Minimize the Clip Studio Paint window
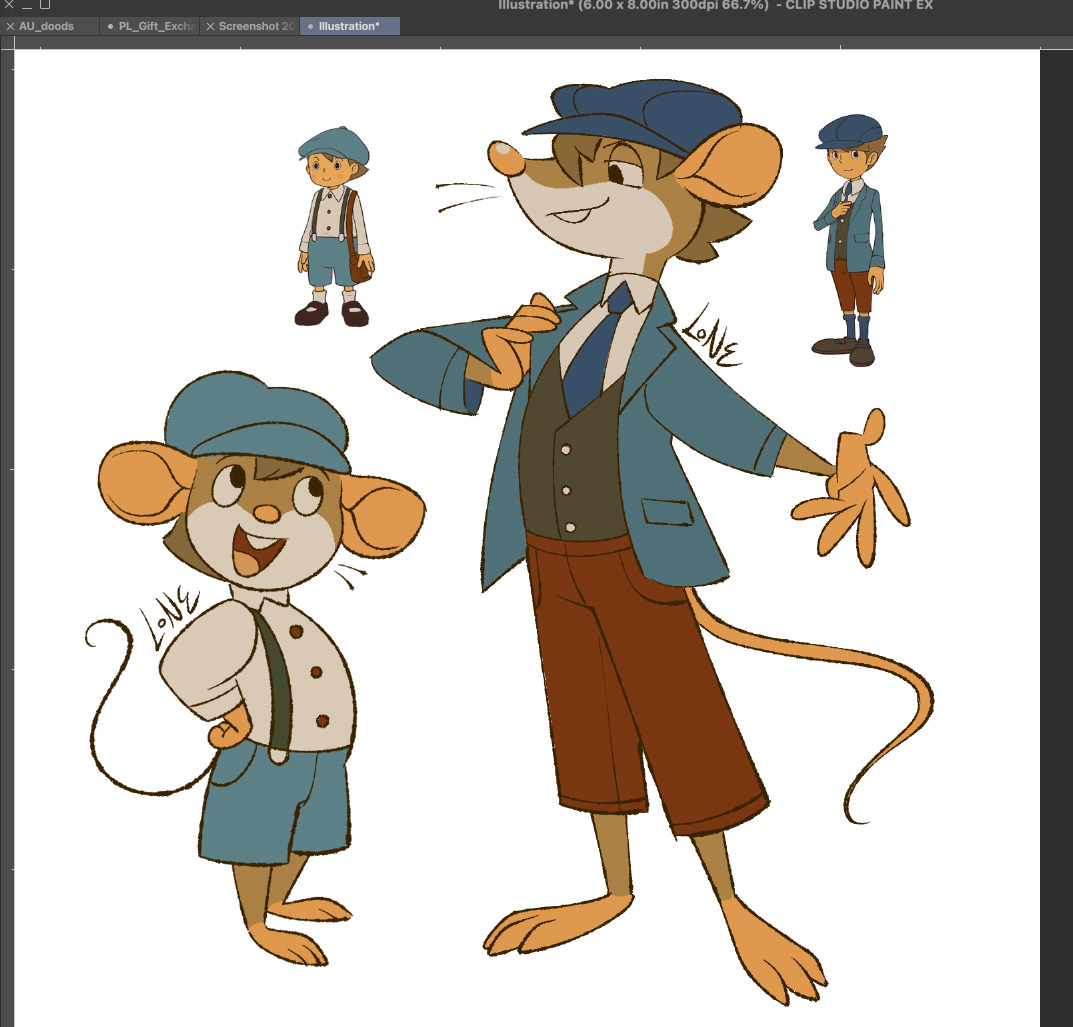Viewport: 1073px width, 1027px height. pos(27,5)
